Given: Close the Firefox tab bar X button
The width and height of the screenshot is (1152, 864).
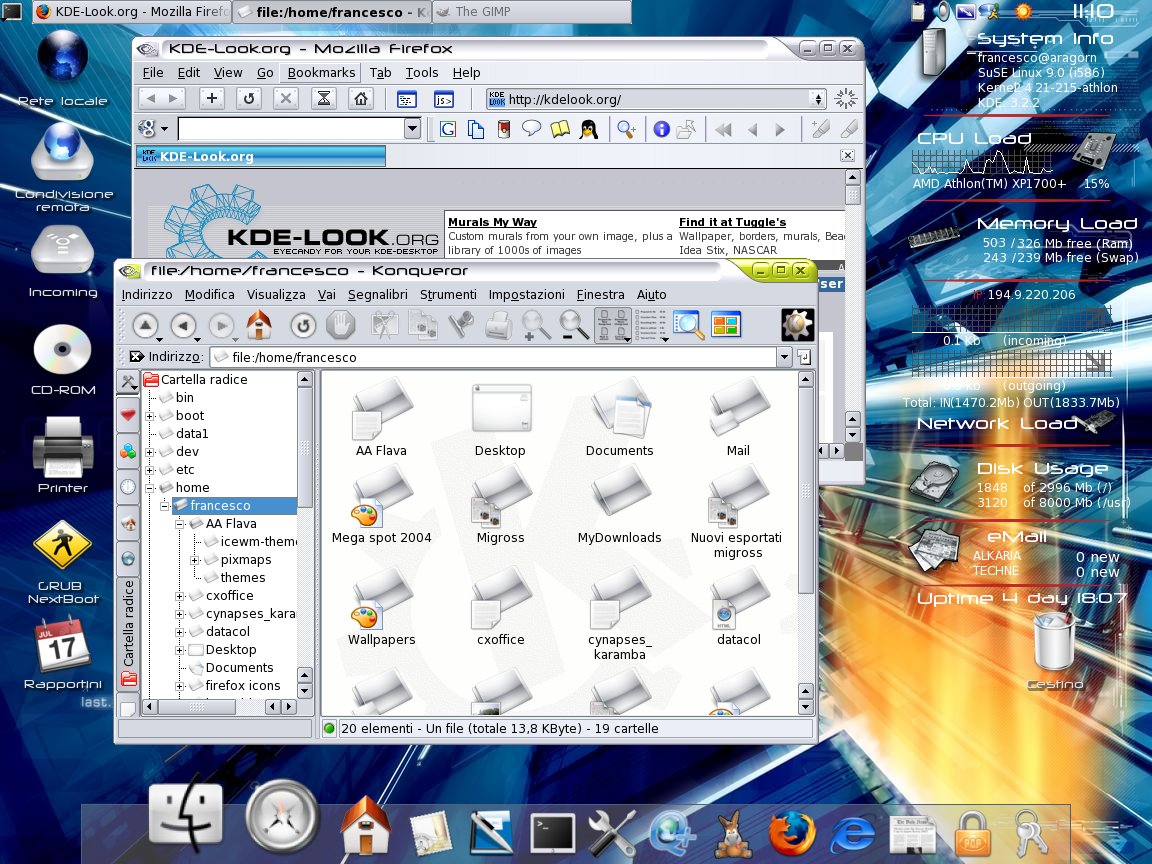Looking at the screenshot, I should 847,156.
